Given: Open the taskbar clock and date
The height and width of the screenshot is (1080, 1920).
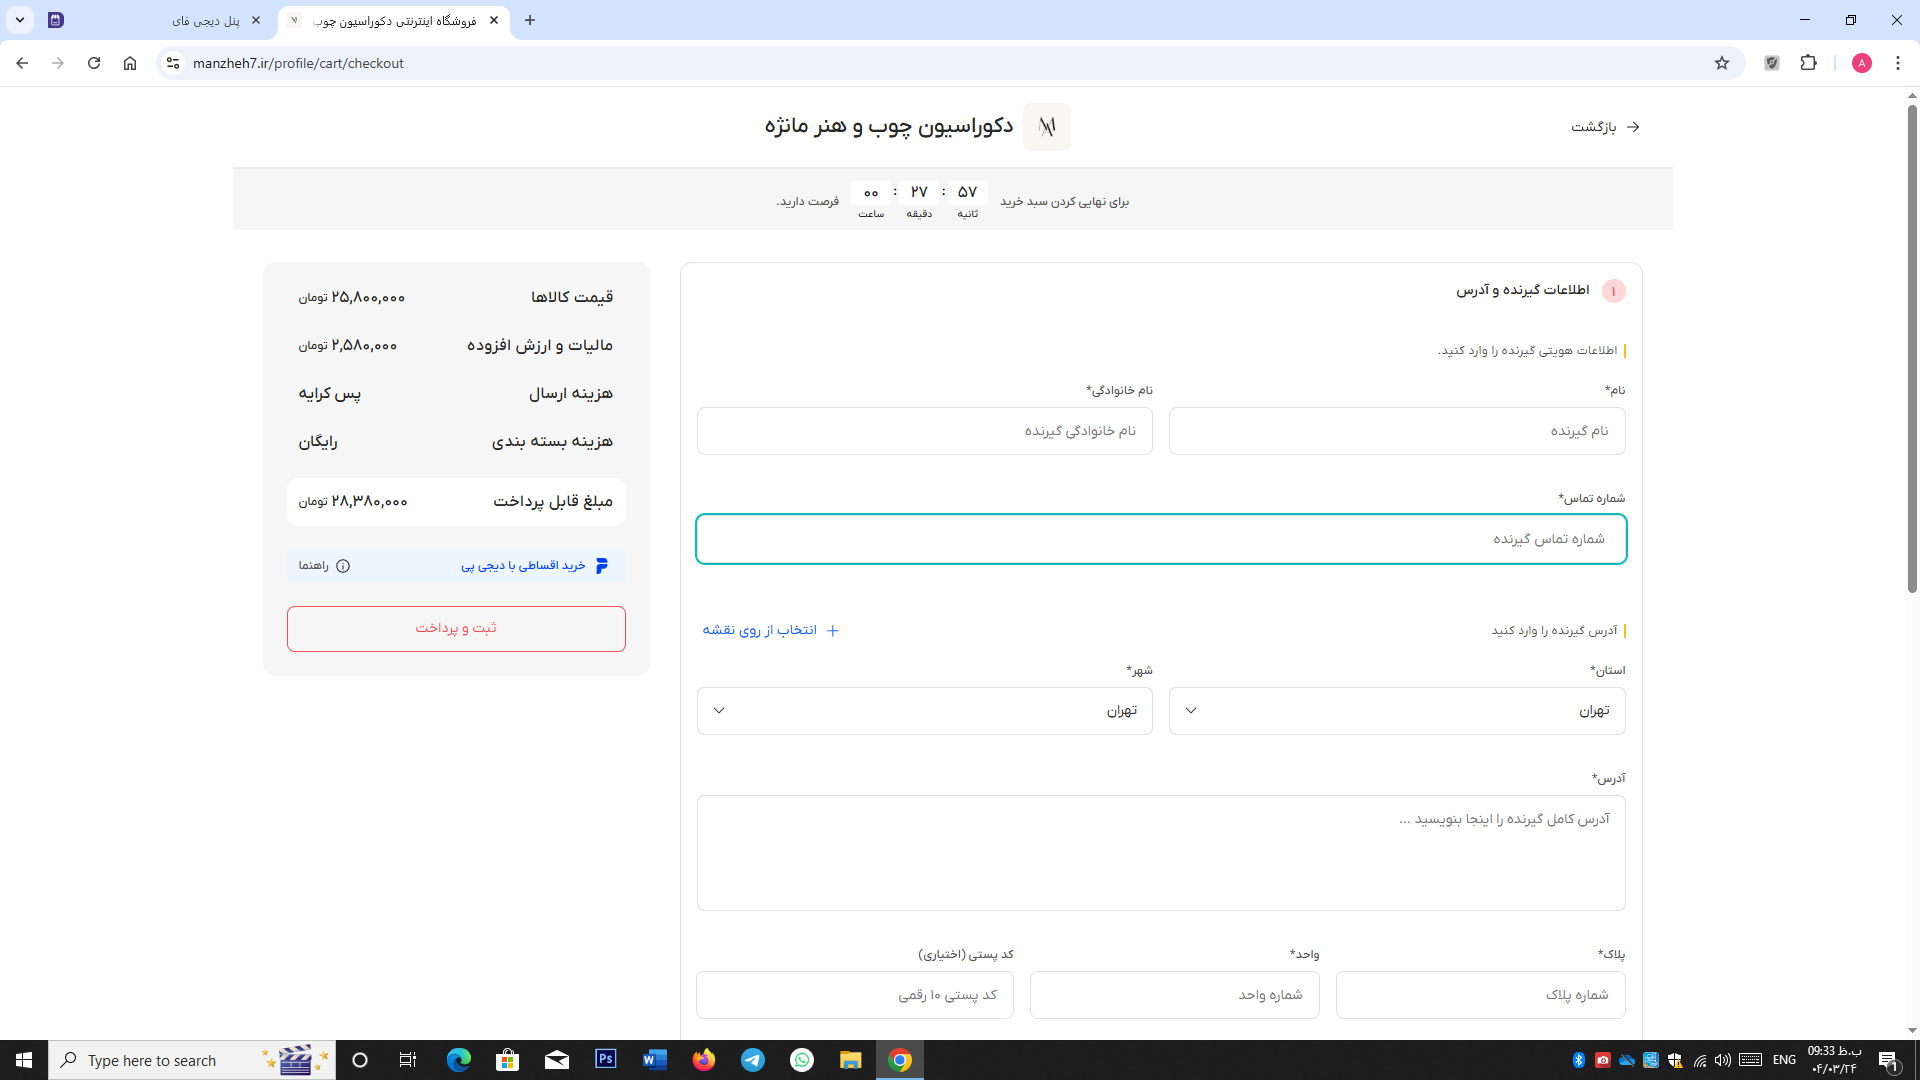Looking at the screenshot, I should [1834, 1060].
